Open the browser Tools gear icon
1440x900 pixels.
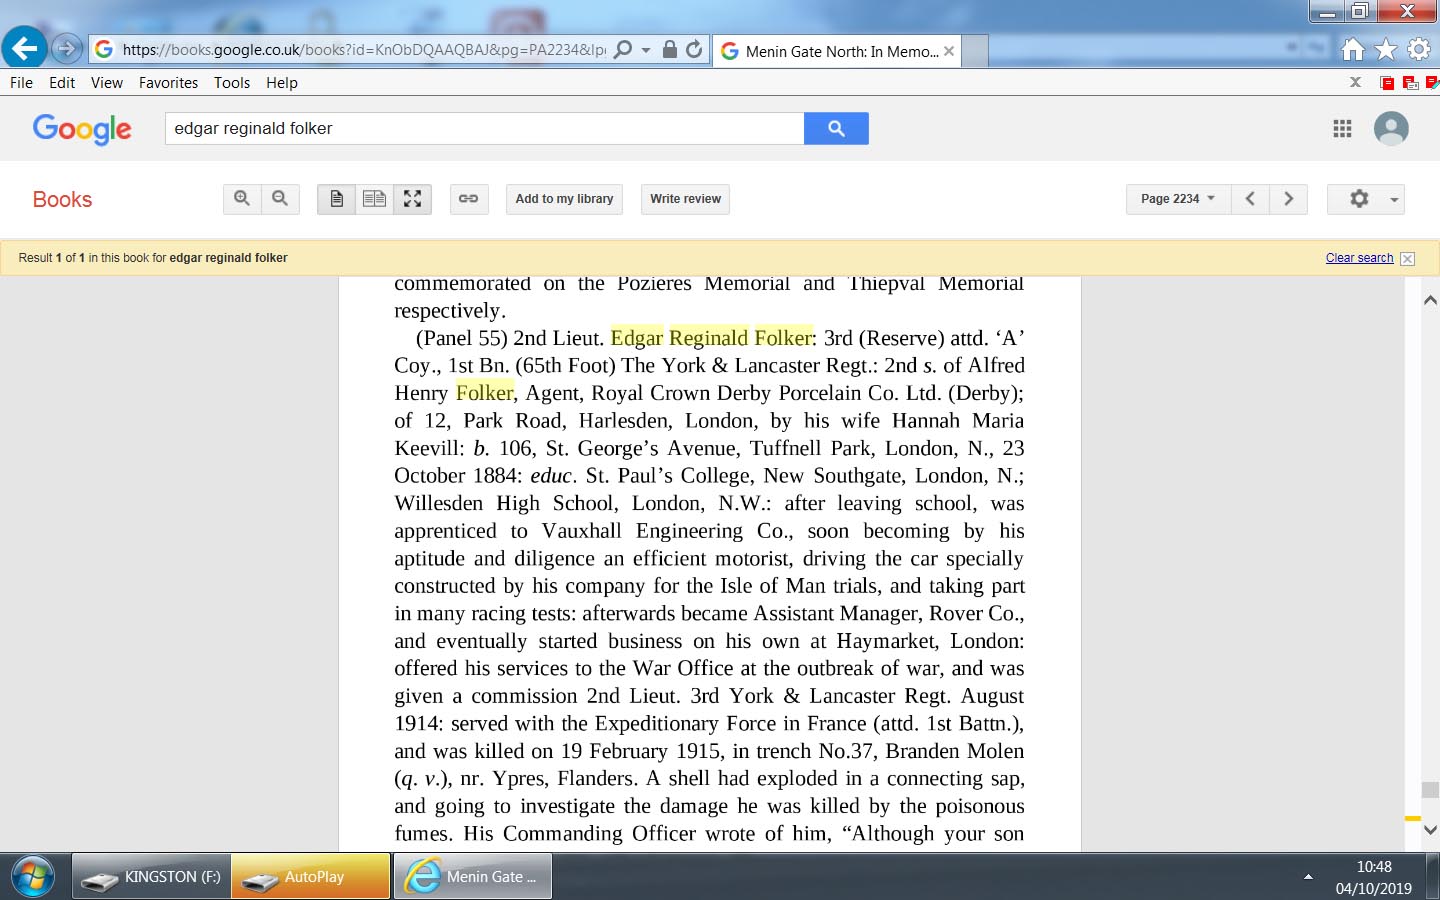1419,49
